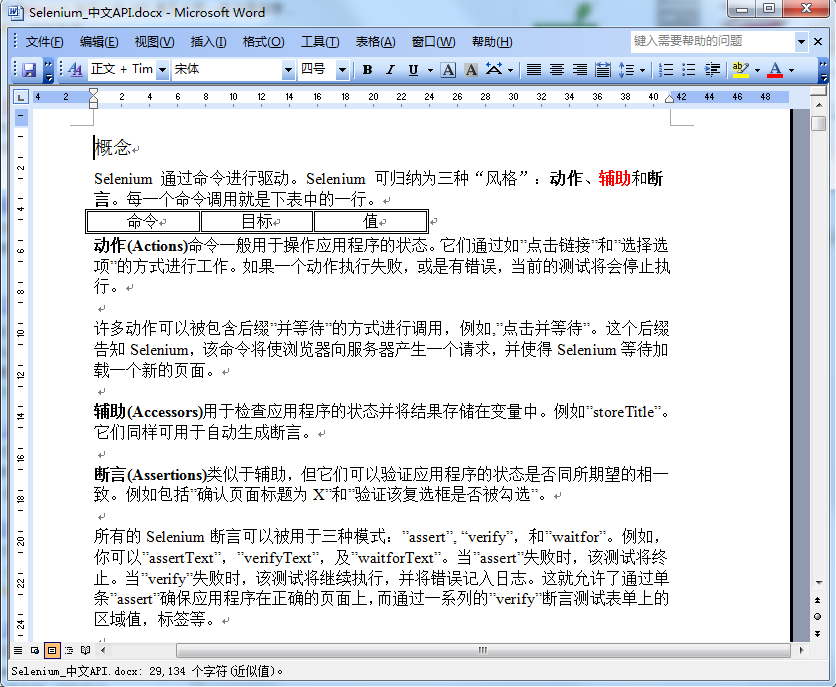
Task: Open the underline style dropdown arrow
Action: pyautogui.click(x=430, y=70)
